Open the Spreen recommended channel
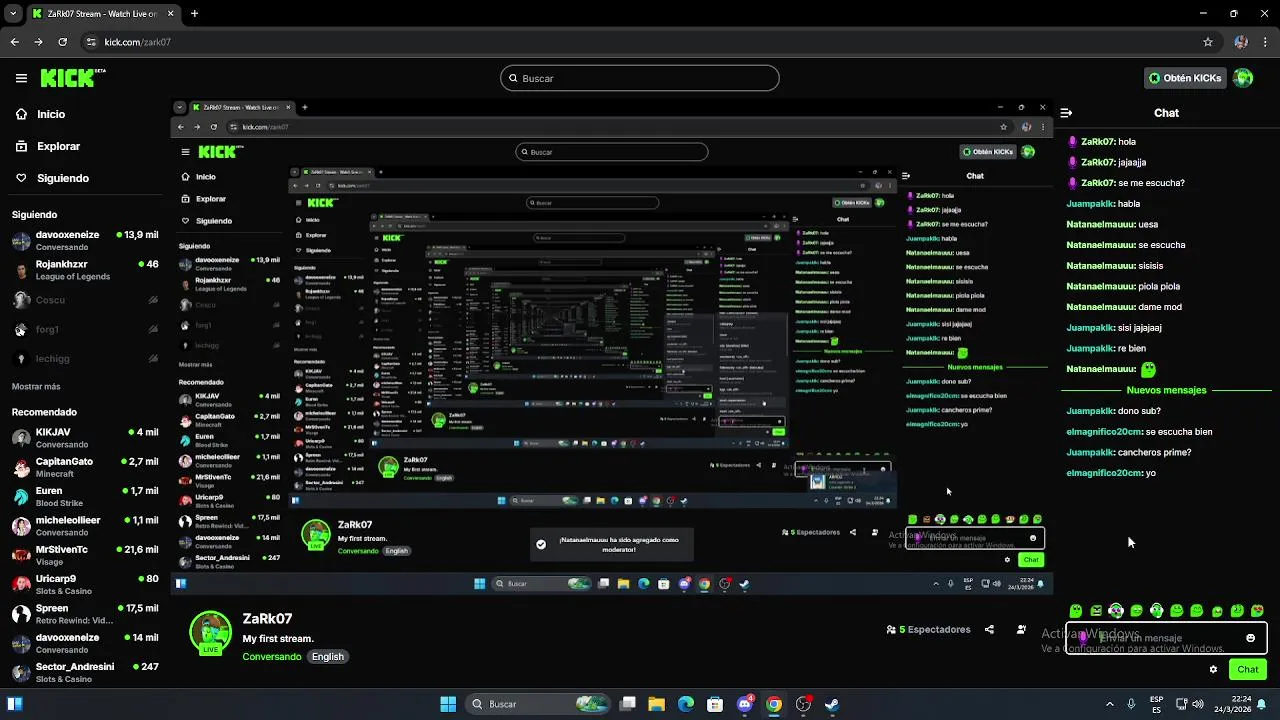 pyautogui.click(x=85, y=614)
